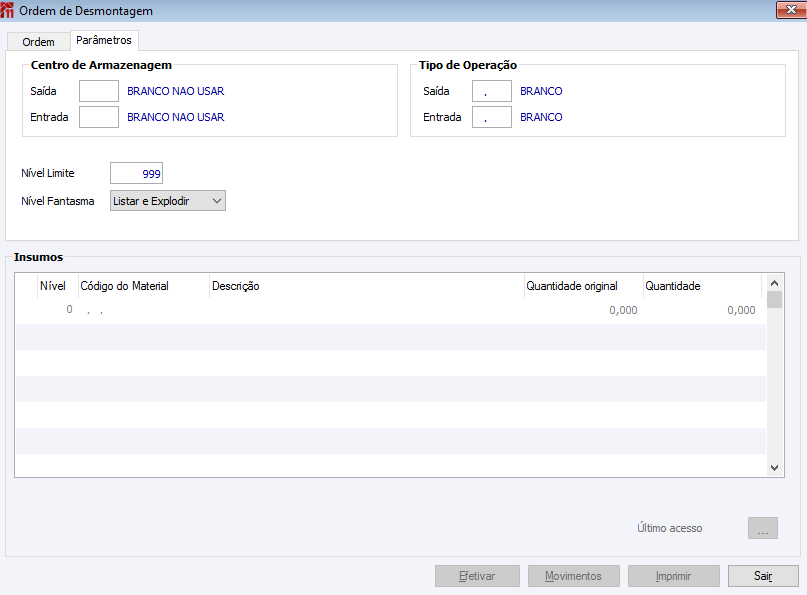Click the Imprimir button
Viewport: 807px width, 595px height.
(x=673, y=576)
